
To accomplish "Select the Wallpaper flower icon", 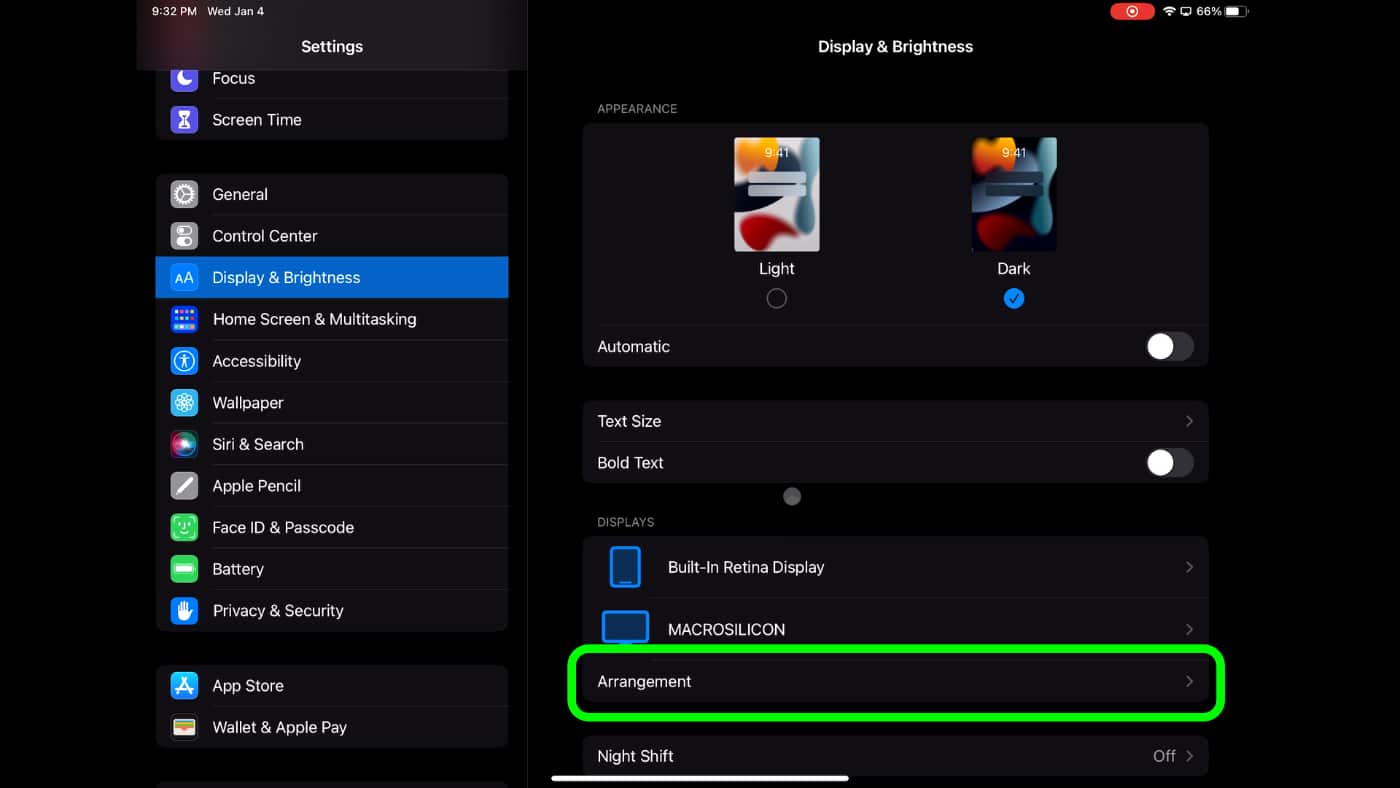I will (x=184, y=403).
